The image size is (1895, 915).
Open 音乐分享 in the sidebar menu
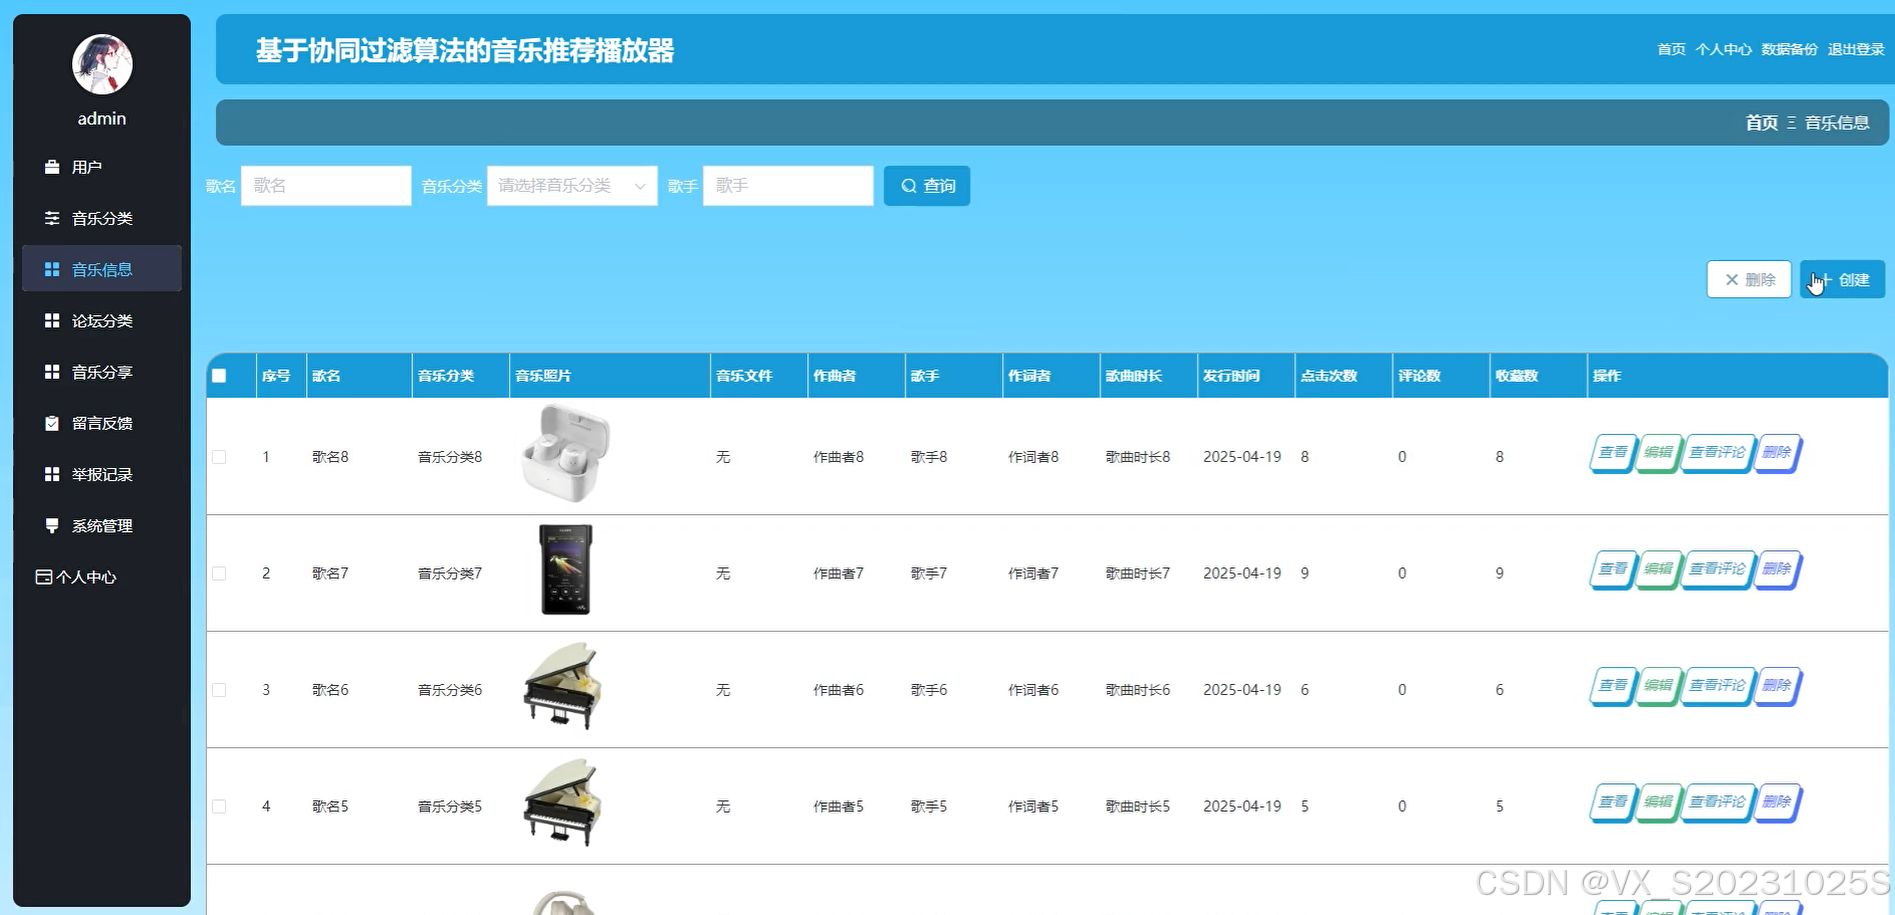pos(102,372)
